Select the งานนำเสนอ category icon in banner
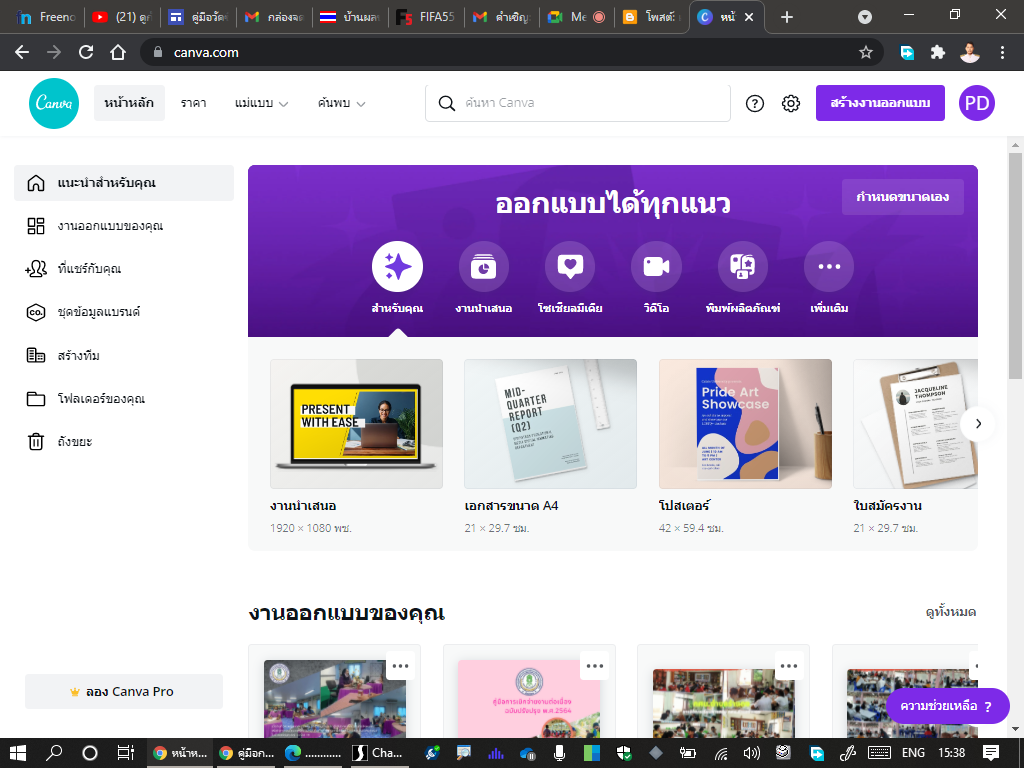This screenshot has width=1024, height=768. 483,266
